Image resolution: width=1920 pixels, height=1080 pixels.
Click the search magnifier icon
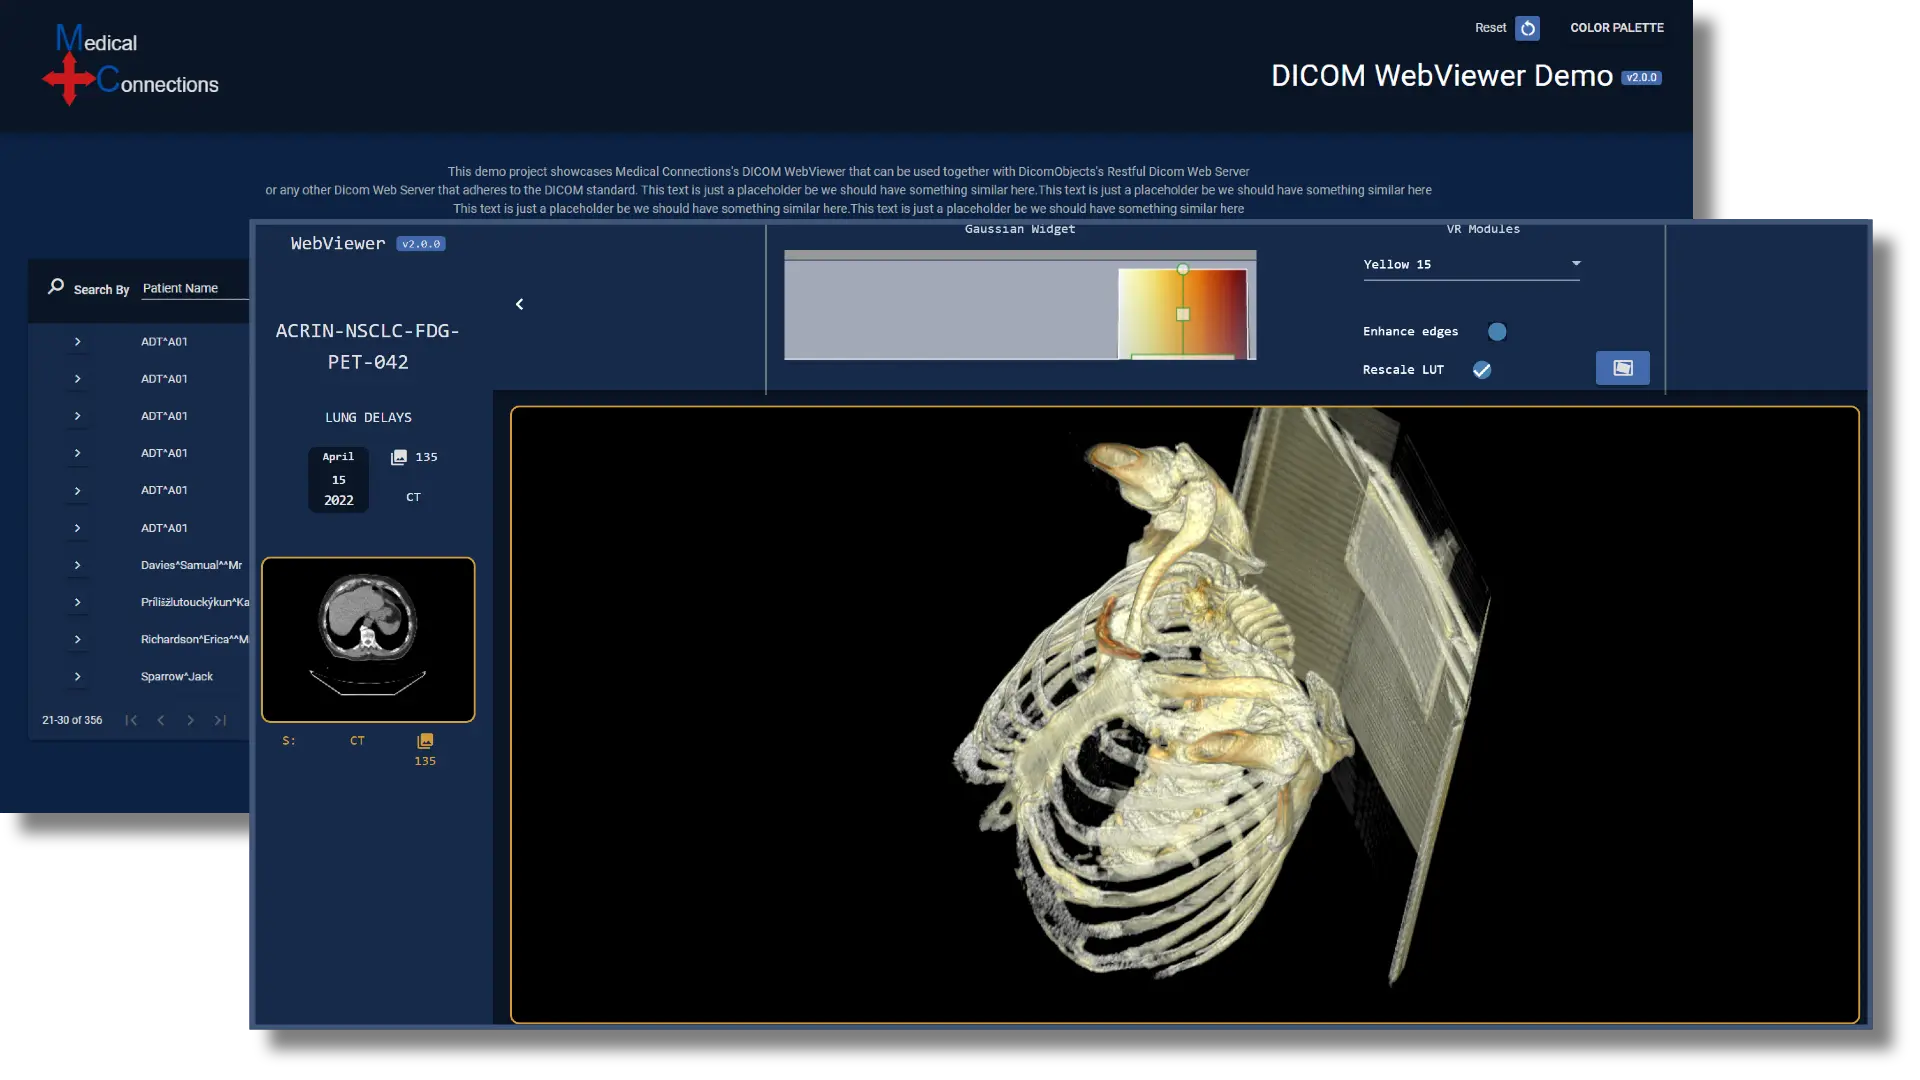click(x=56, y=287)
